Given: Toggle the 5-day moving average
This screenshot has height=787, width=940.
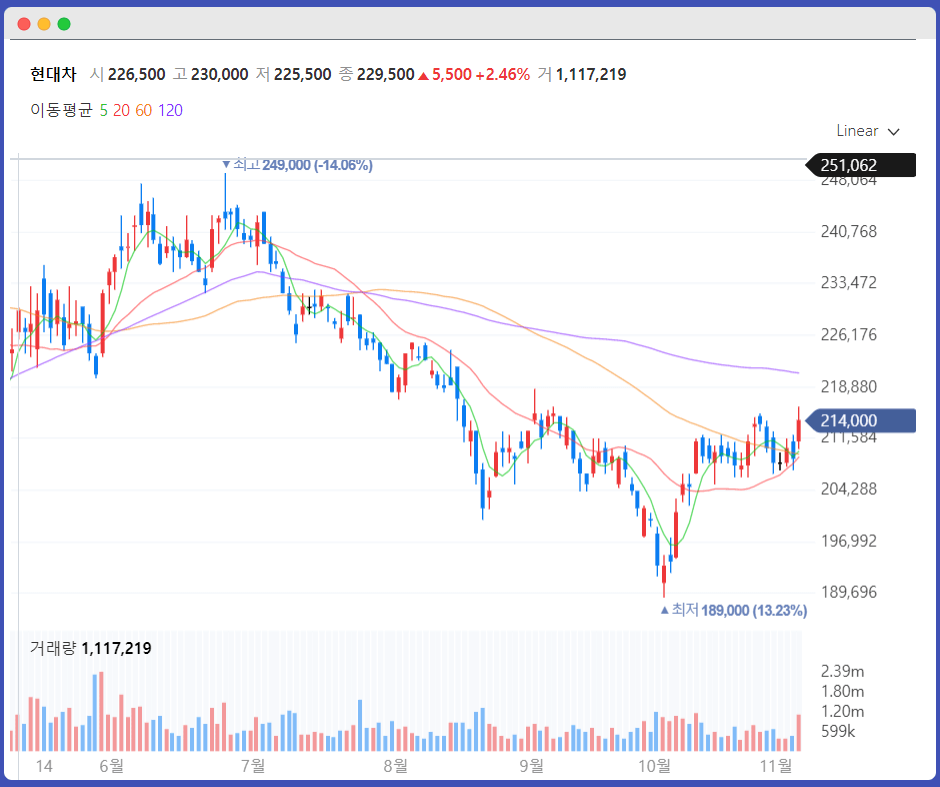Looking at the screenshot, I should (x=104, y=110).
